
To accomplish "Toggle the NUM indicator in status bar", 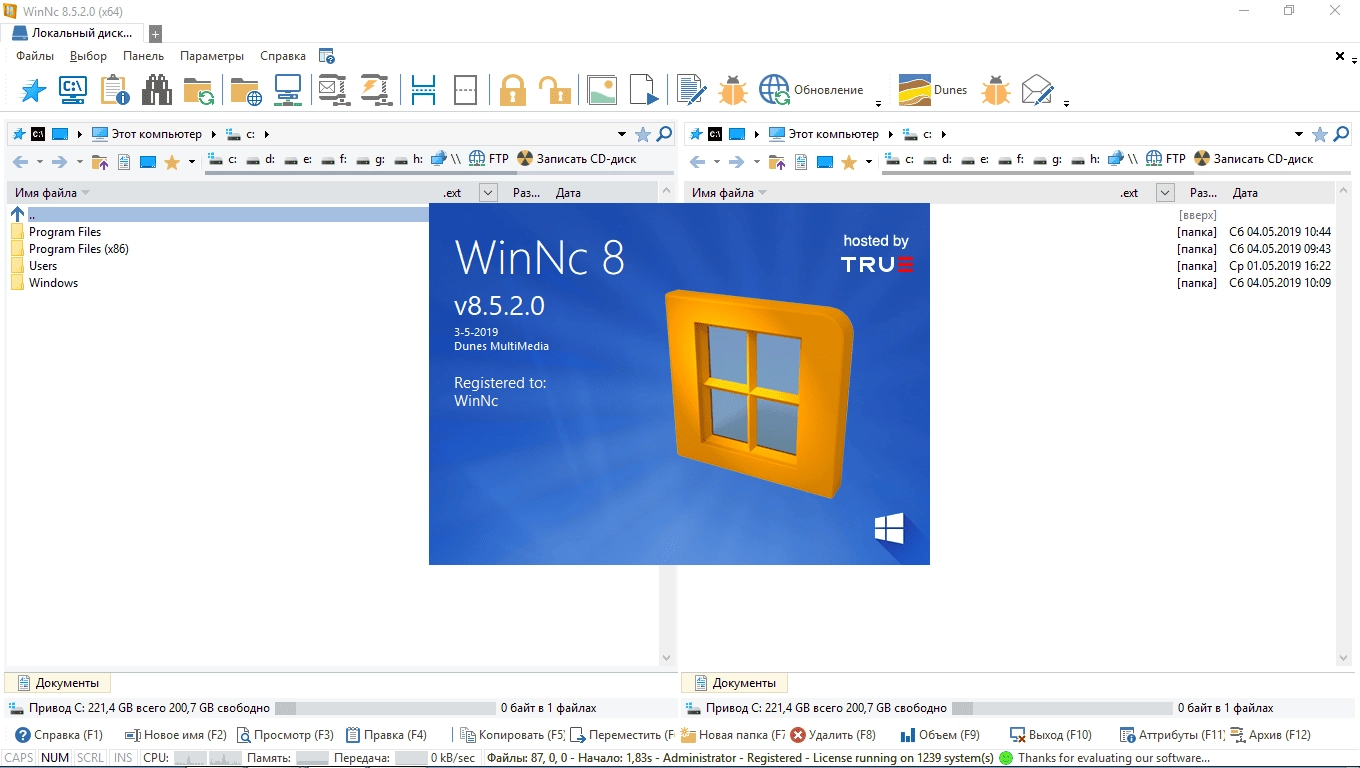I will 55,758.
